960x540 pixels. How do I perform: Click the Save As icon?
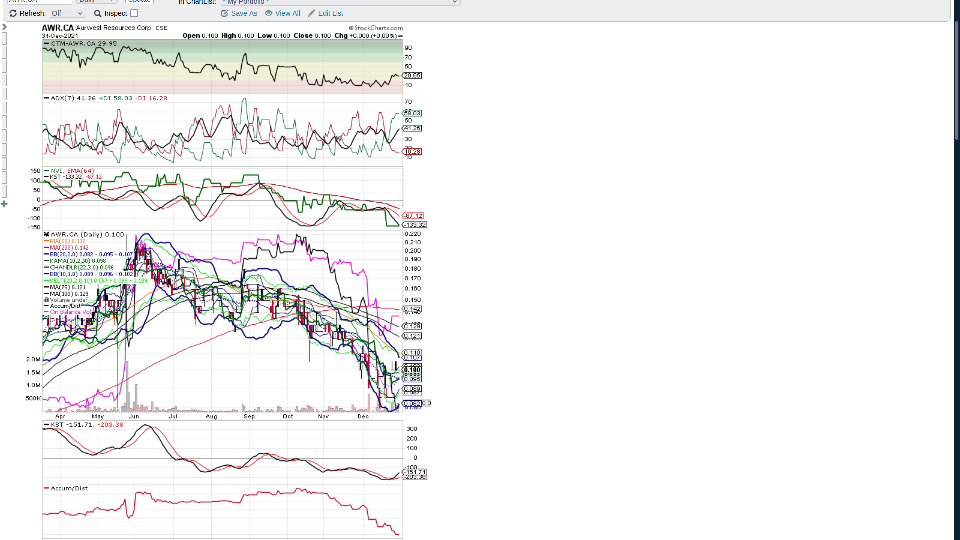[x=224, y=13]
